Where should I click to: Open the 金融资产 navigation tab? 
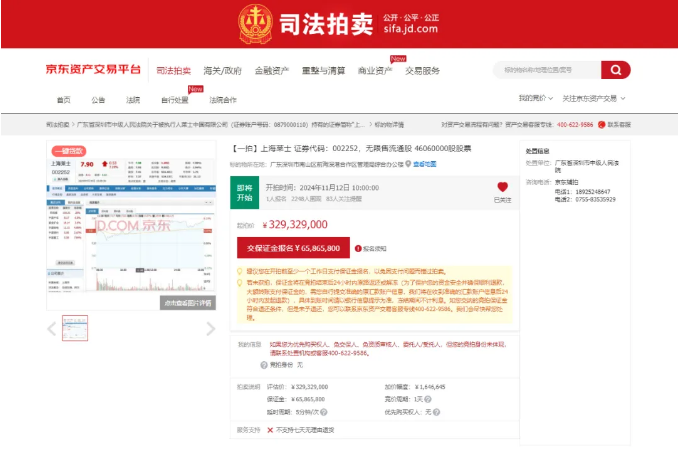[x=272, y=71]
